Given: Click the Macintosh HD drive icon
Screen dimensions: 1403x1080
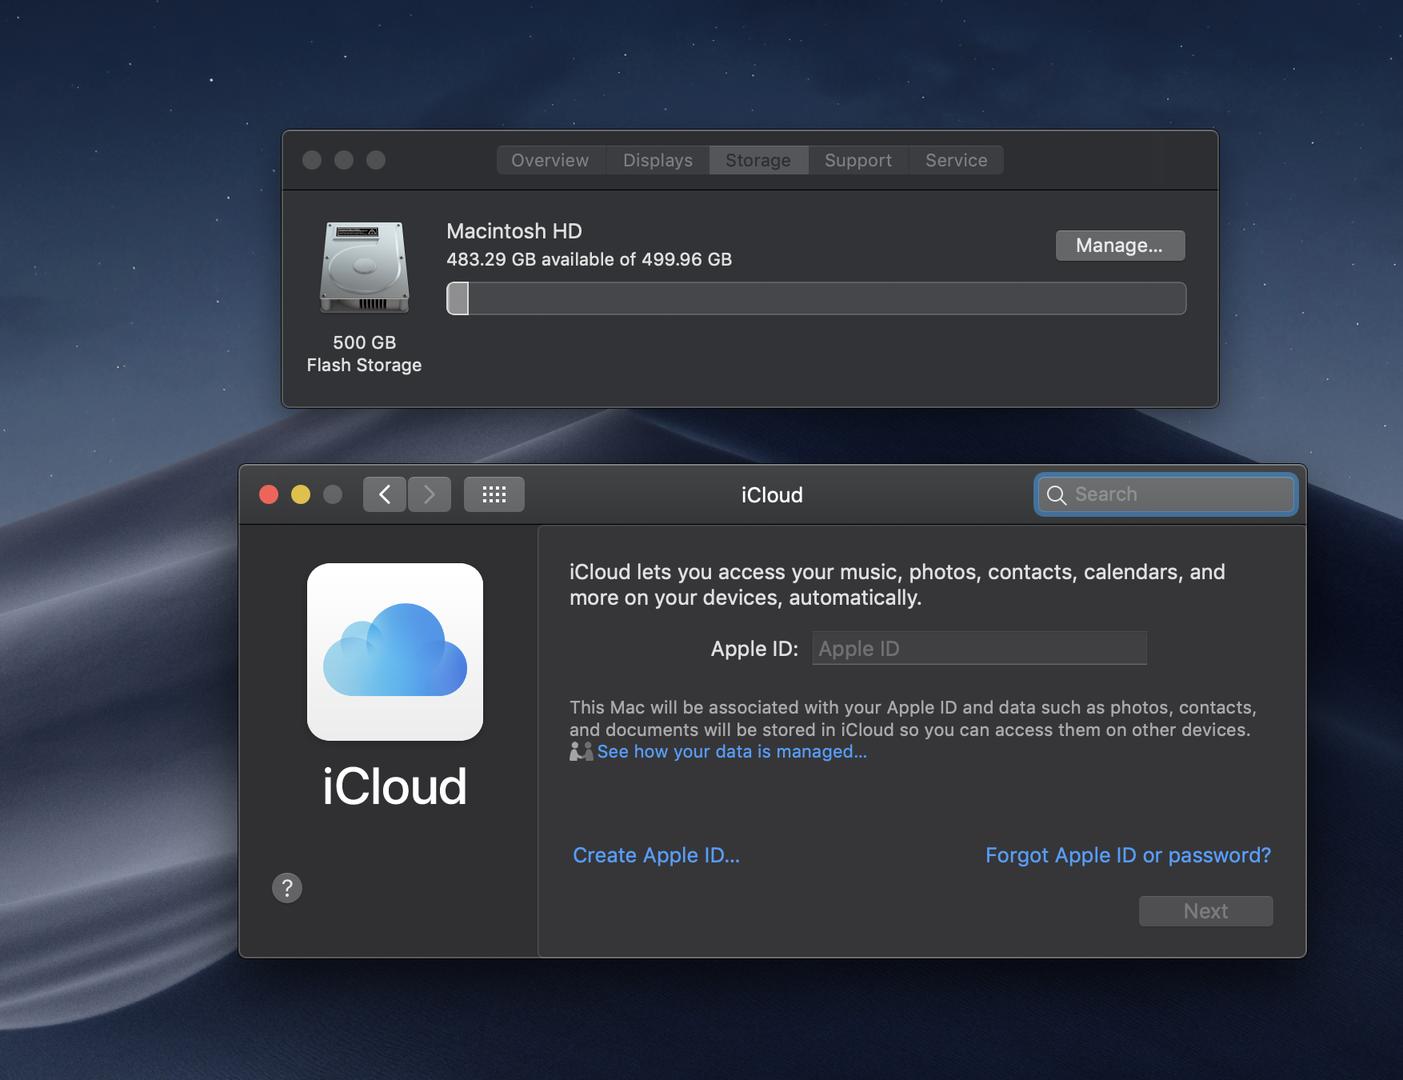Looking at the screenshot, I should 364,267.
